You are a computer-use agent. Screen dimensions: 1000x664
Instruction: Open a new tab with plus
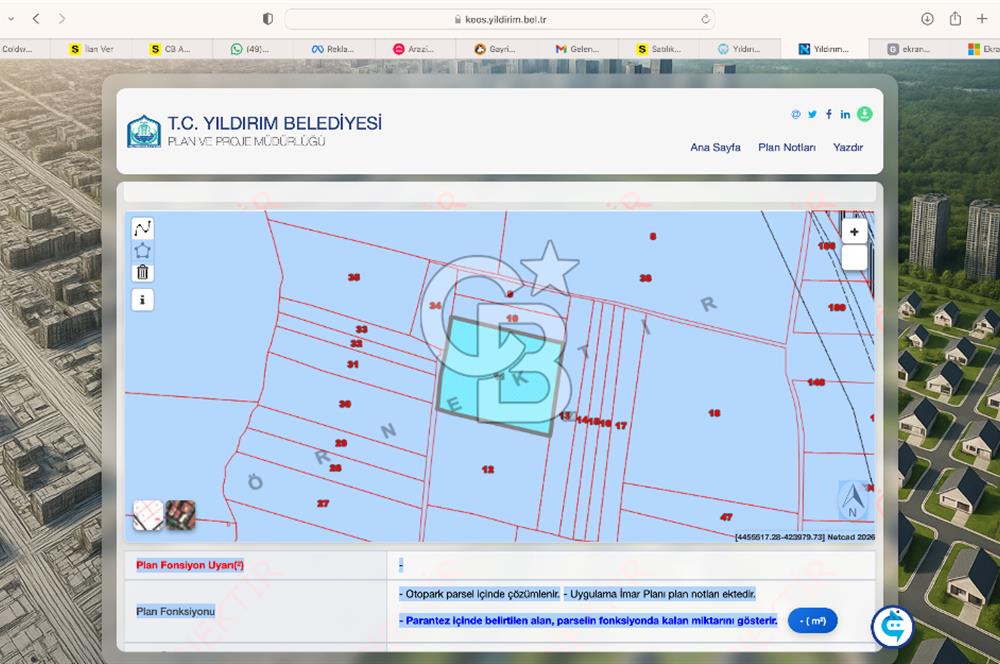tap(982, 19)
